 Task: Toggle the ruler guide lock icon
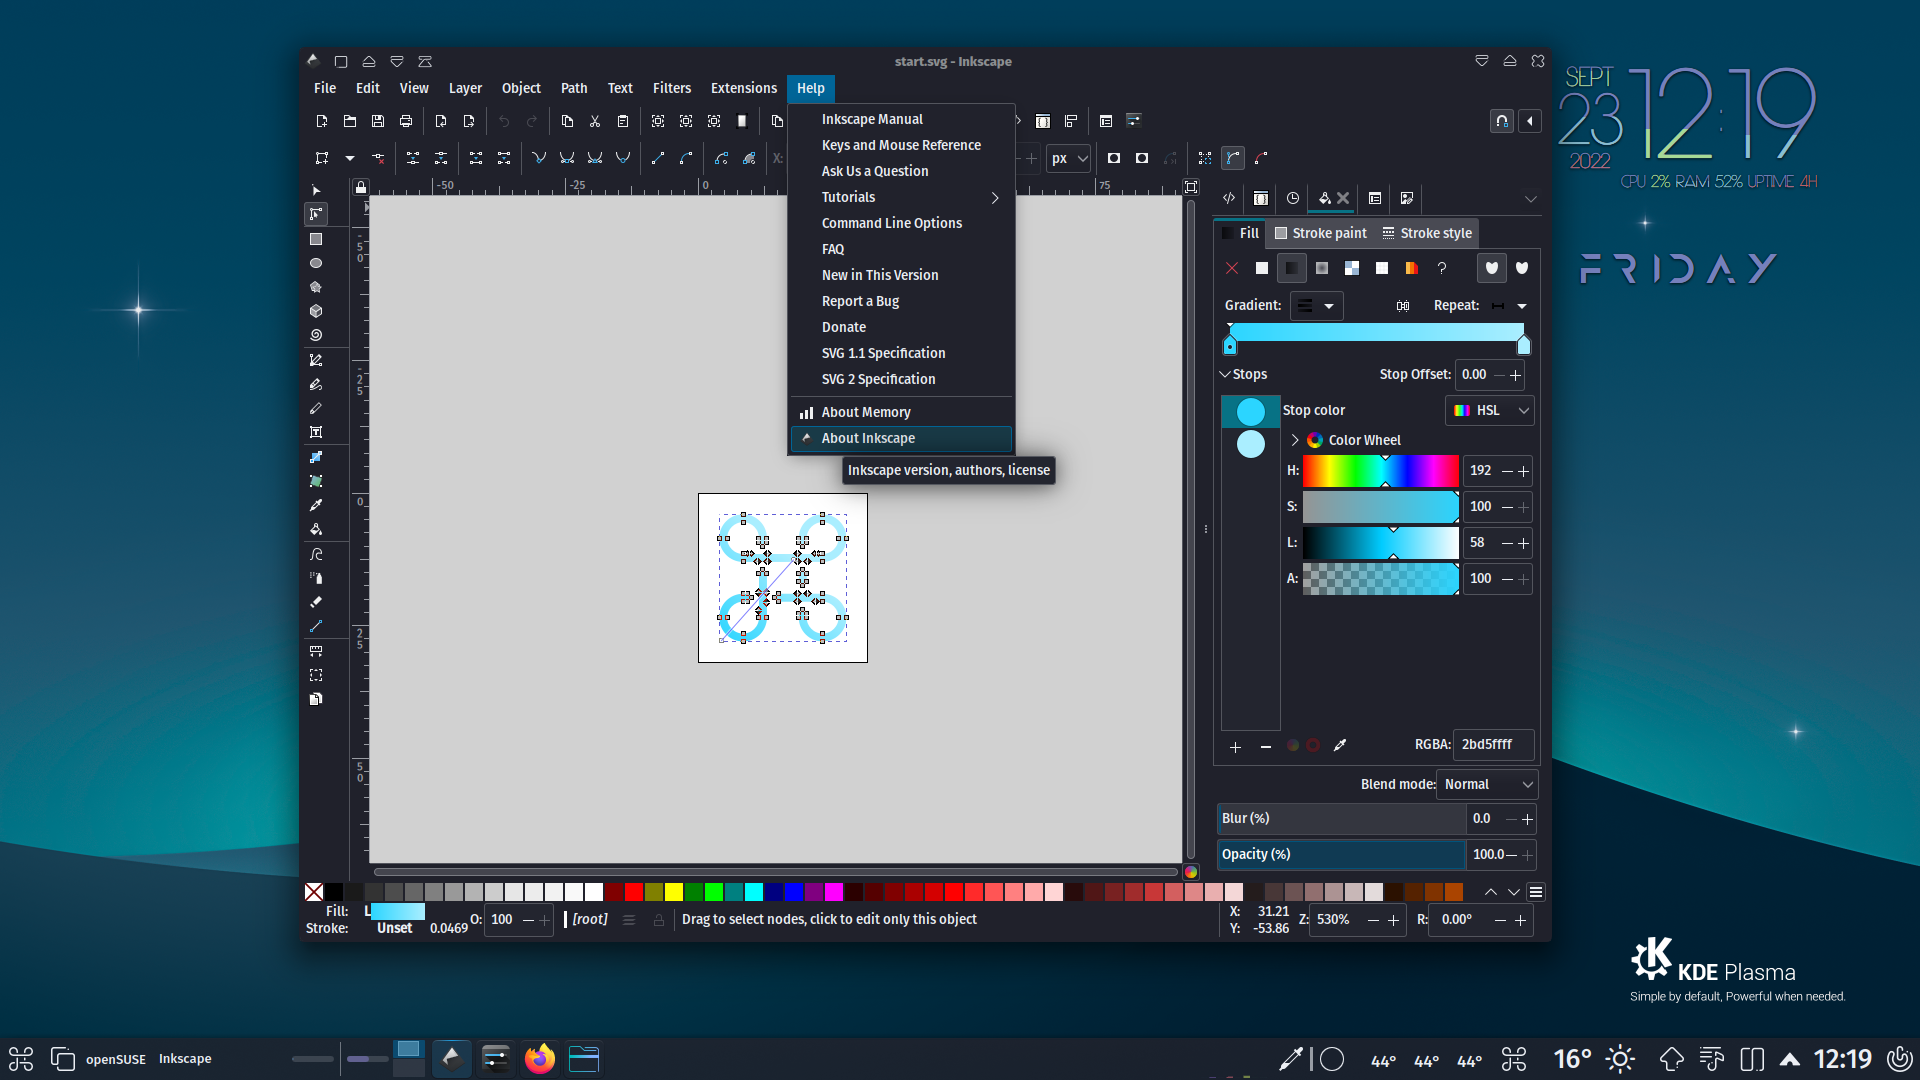click(x=361, y=187)
